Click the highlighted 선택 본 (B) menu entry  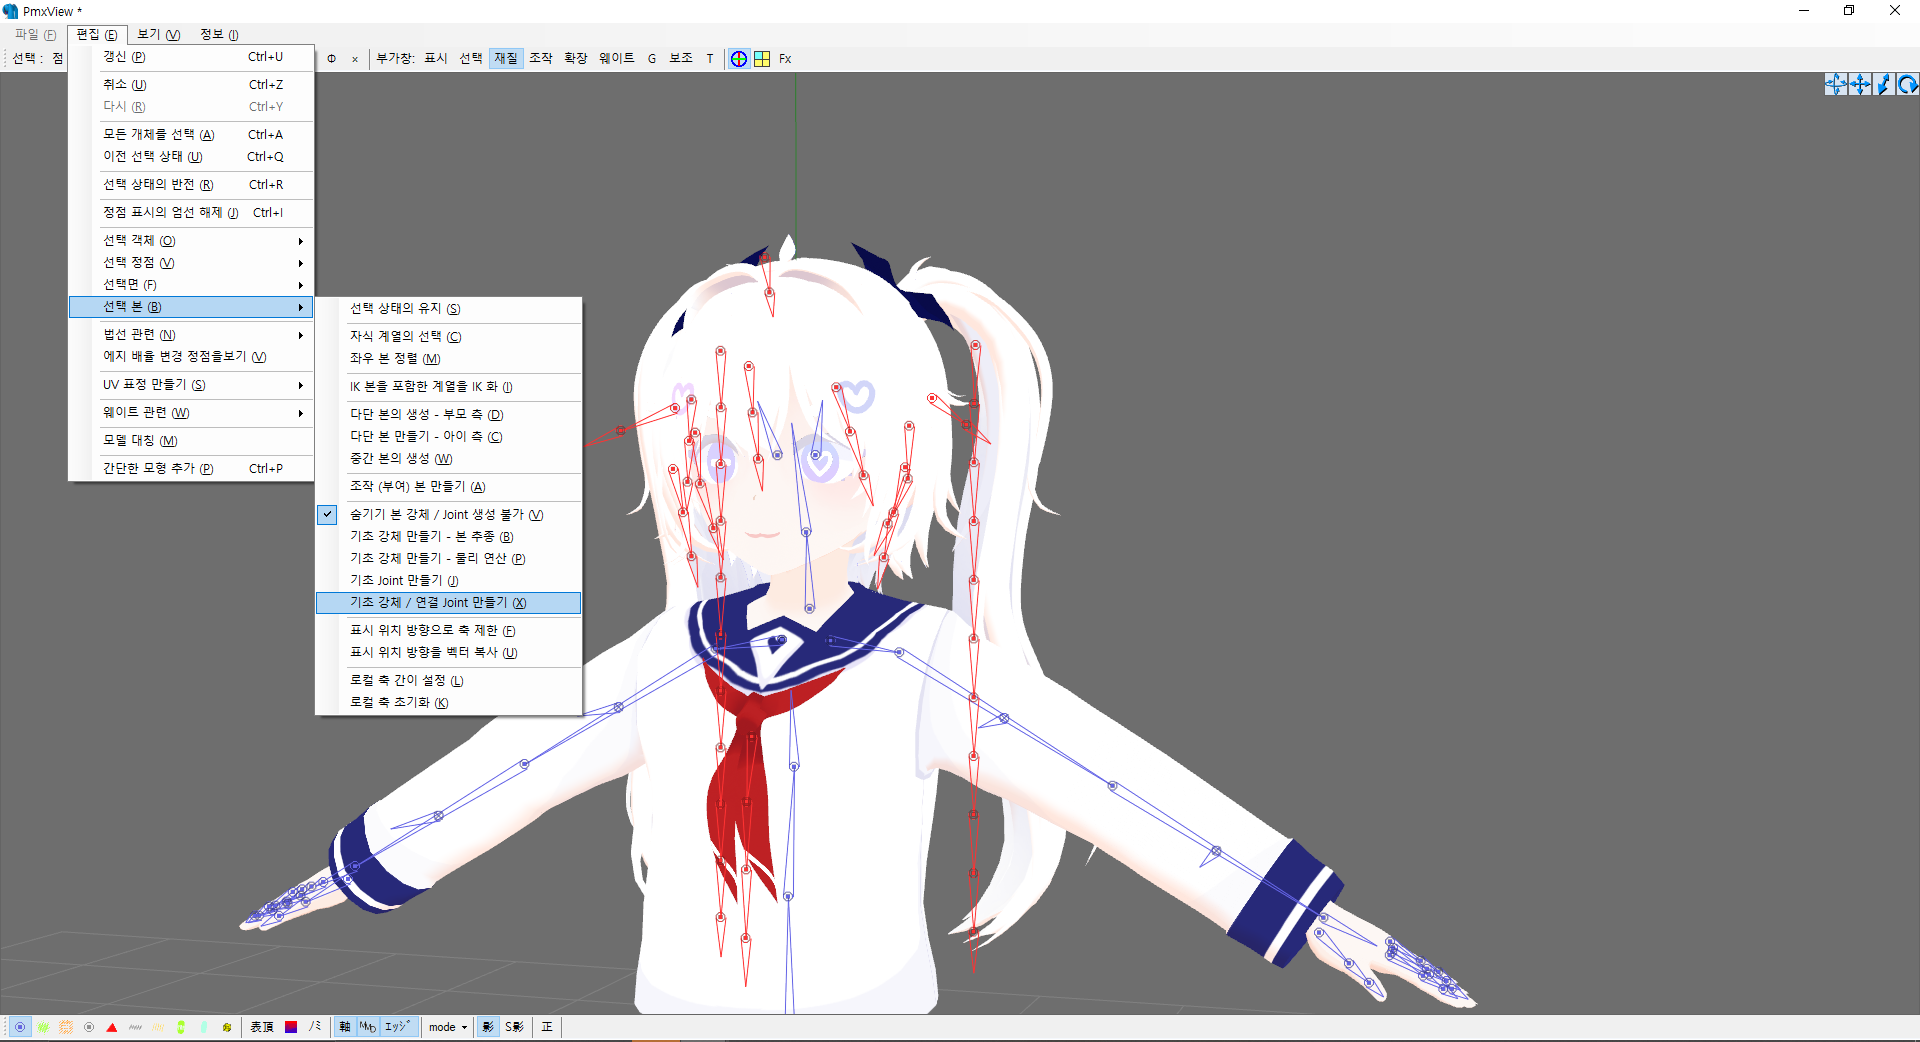pos(191,307)
